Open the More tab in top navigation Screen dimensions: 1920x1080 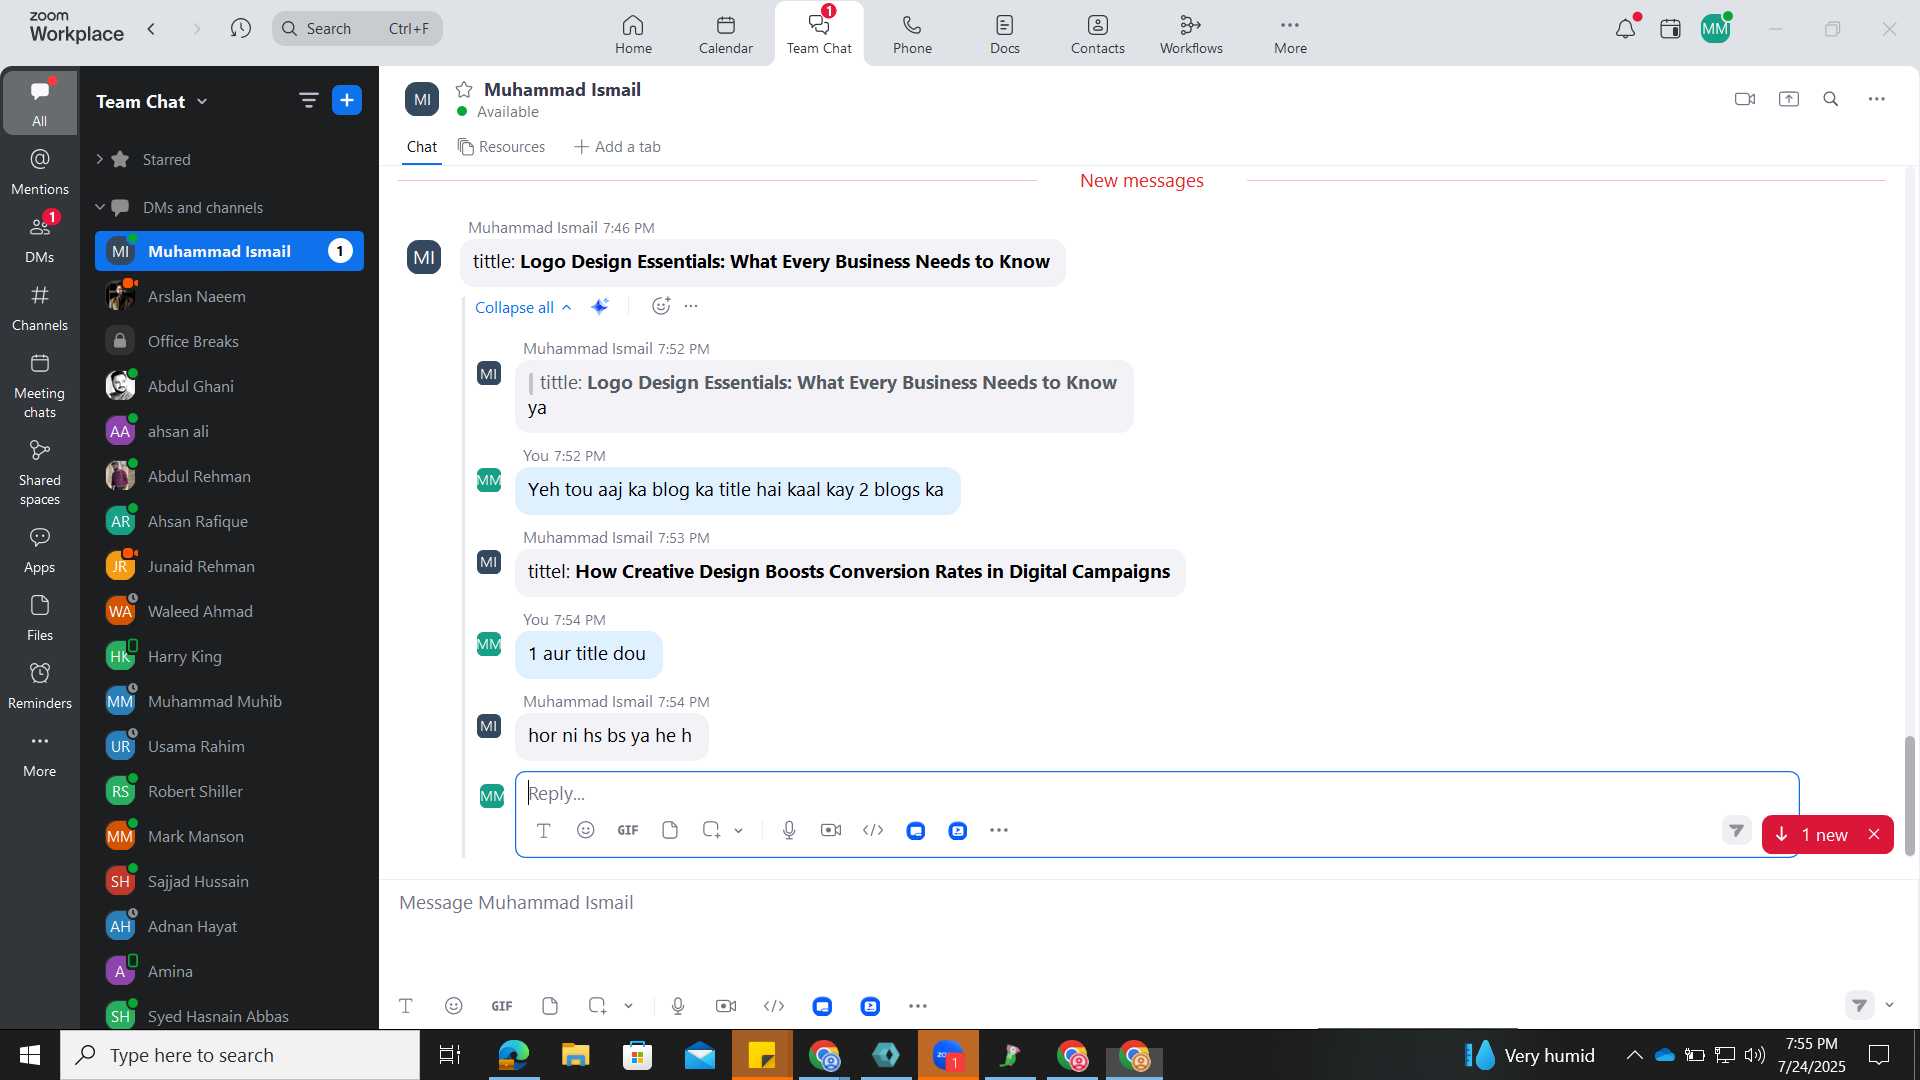(1290, 34)
